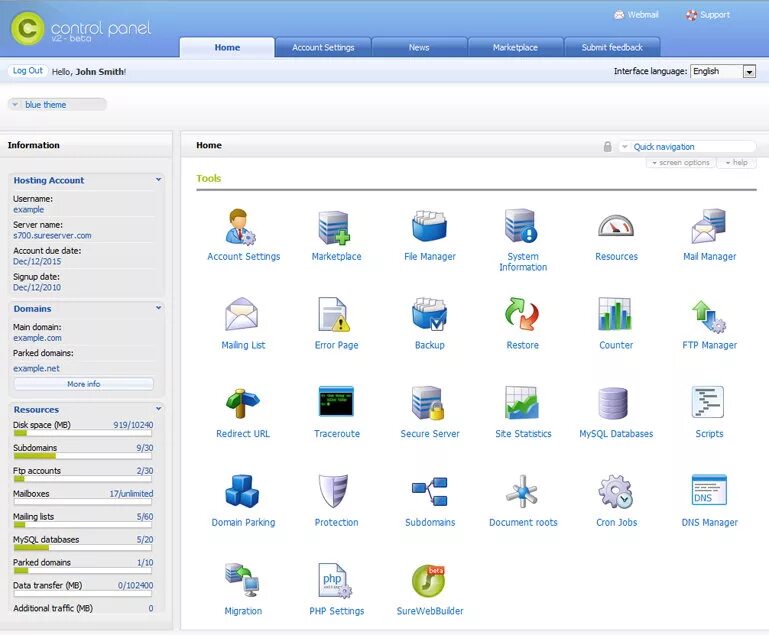Open the Webmail link
This screenshot has width=769, height=635.
click(x=636, y=15)
